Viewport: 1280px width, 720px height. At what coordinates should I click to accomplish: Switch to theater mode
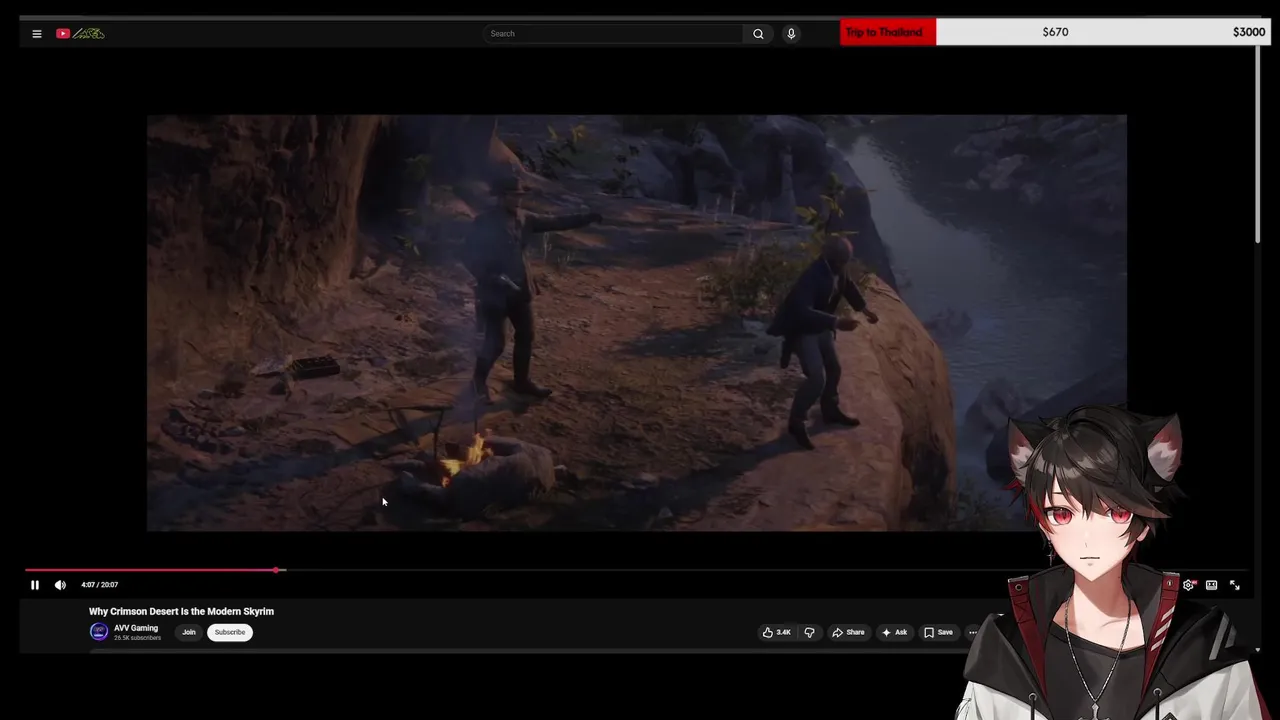[1211, 585]
